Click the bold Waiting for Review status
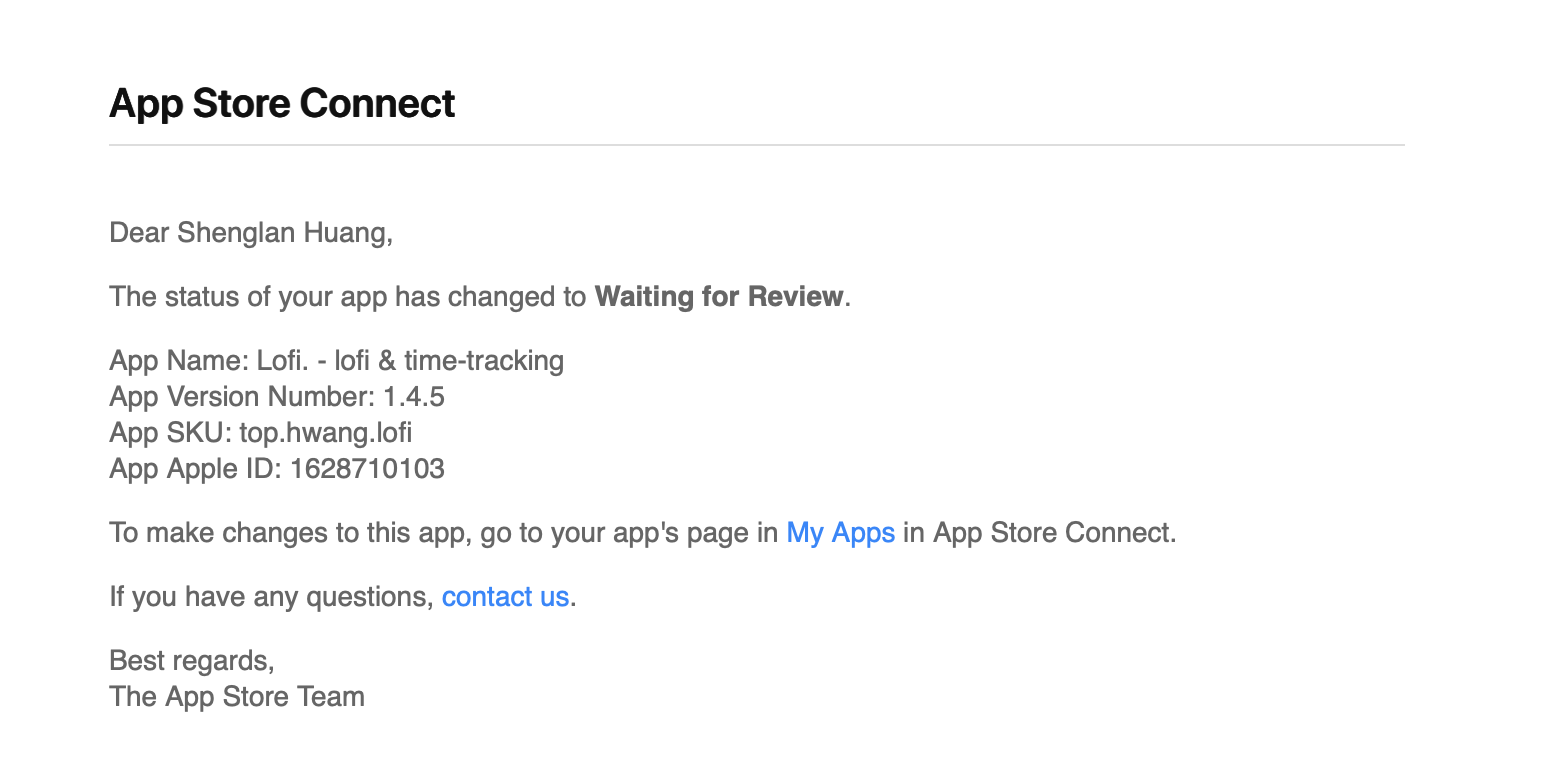Image resolution: width=1558 pixels, height=770 pixels. coord(719,297)
